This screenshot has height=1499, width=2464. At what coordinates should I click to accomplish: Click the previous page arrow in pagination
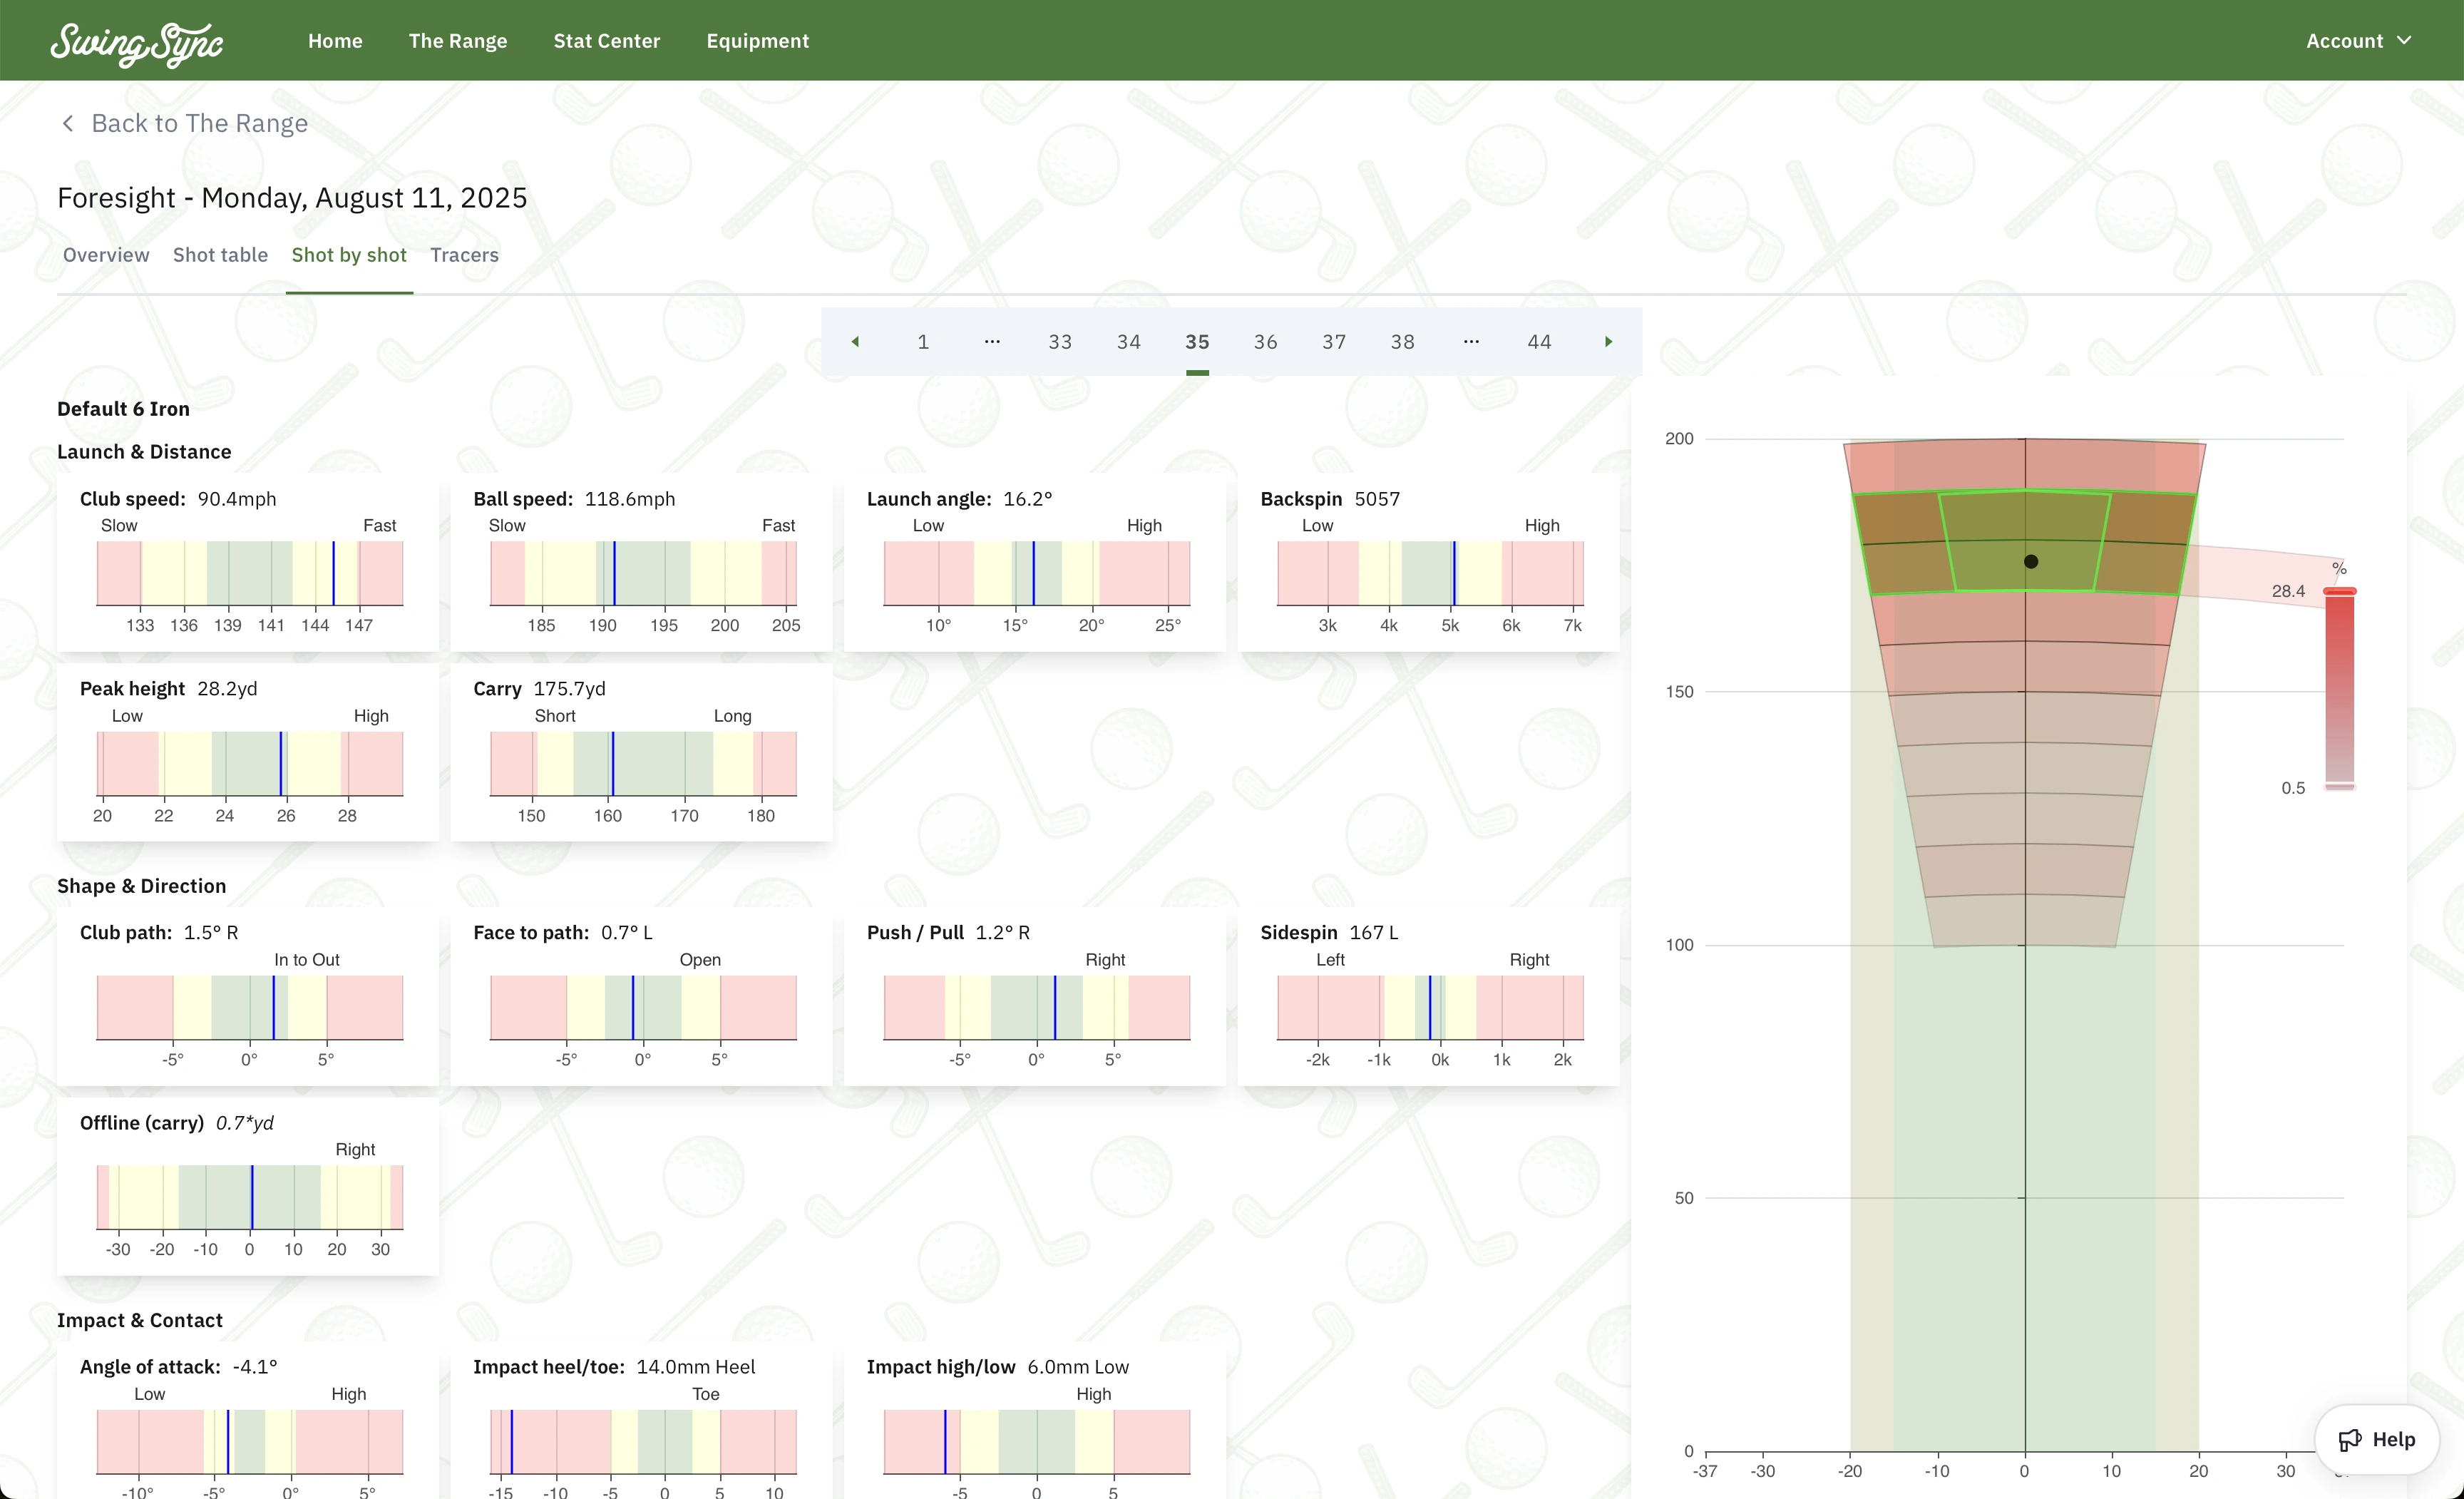pos(856,341)
